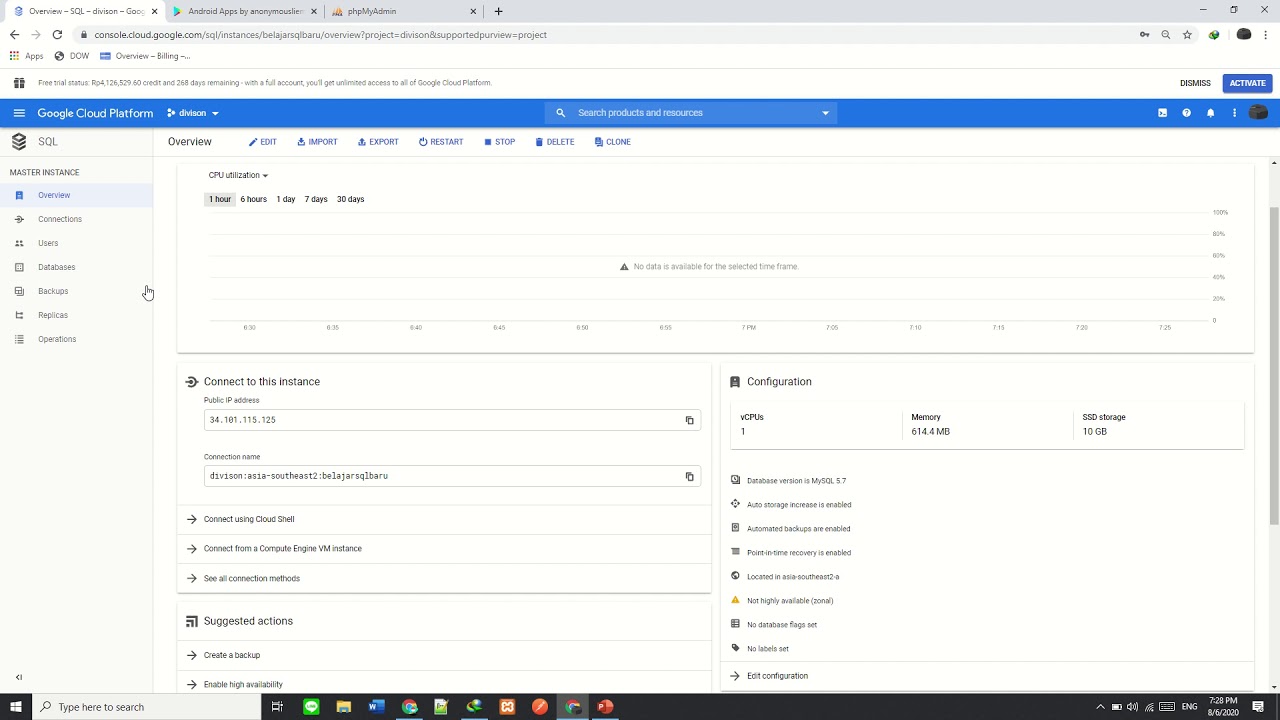
Task: Open the CPU utilization metric dropdown
Action: pos(238,175)
